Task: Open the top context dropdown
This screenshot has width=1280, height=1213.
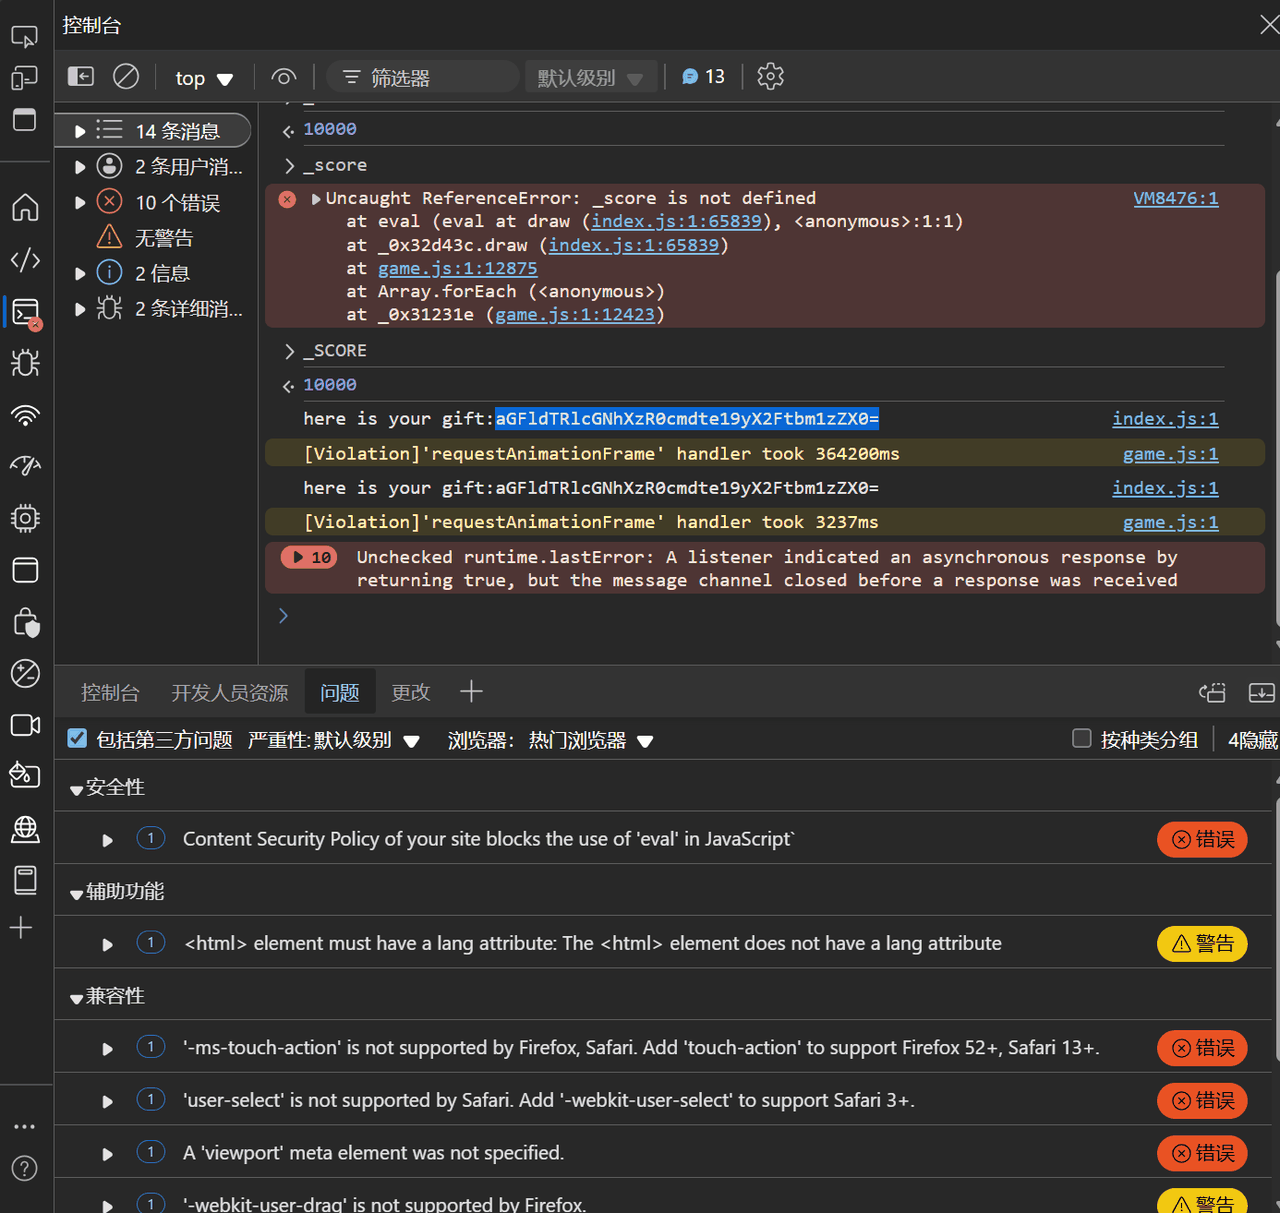Action: (204, 78)
